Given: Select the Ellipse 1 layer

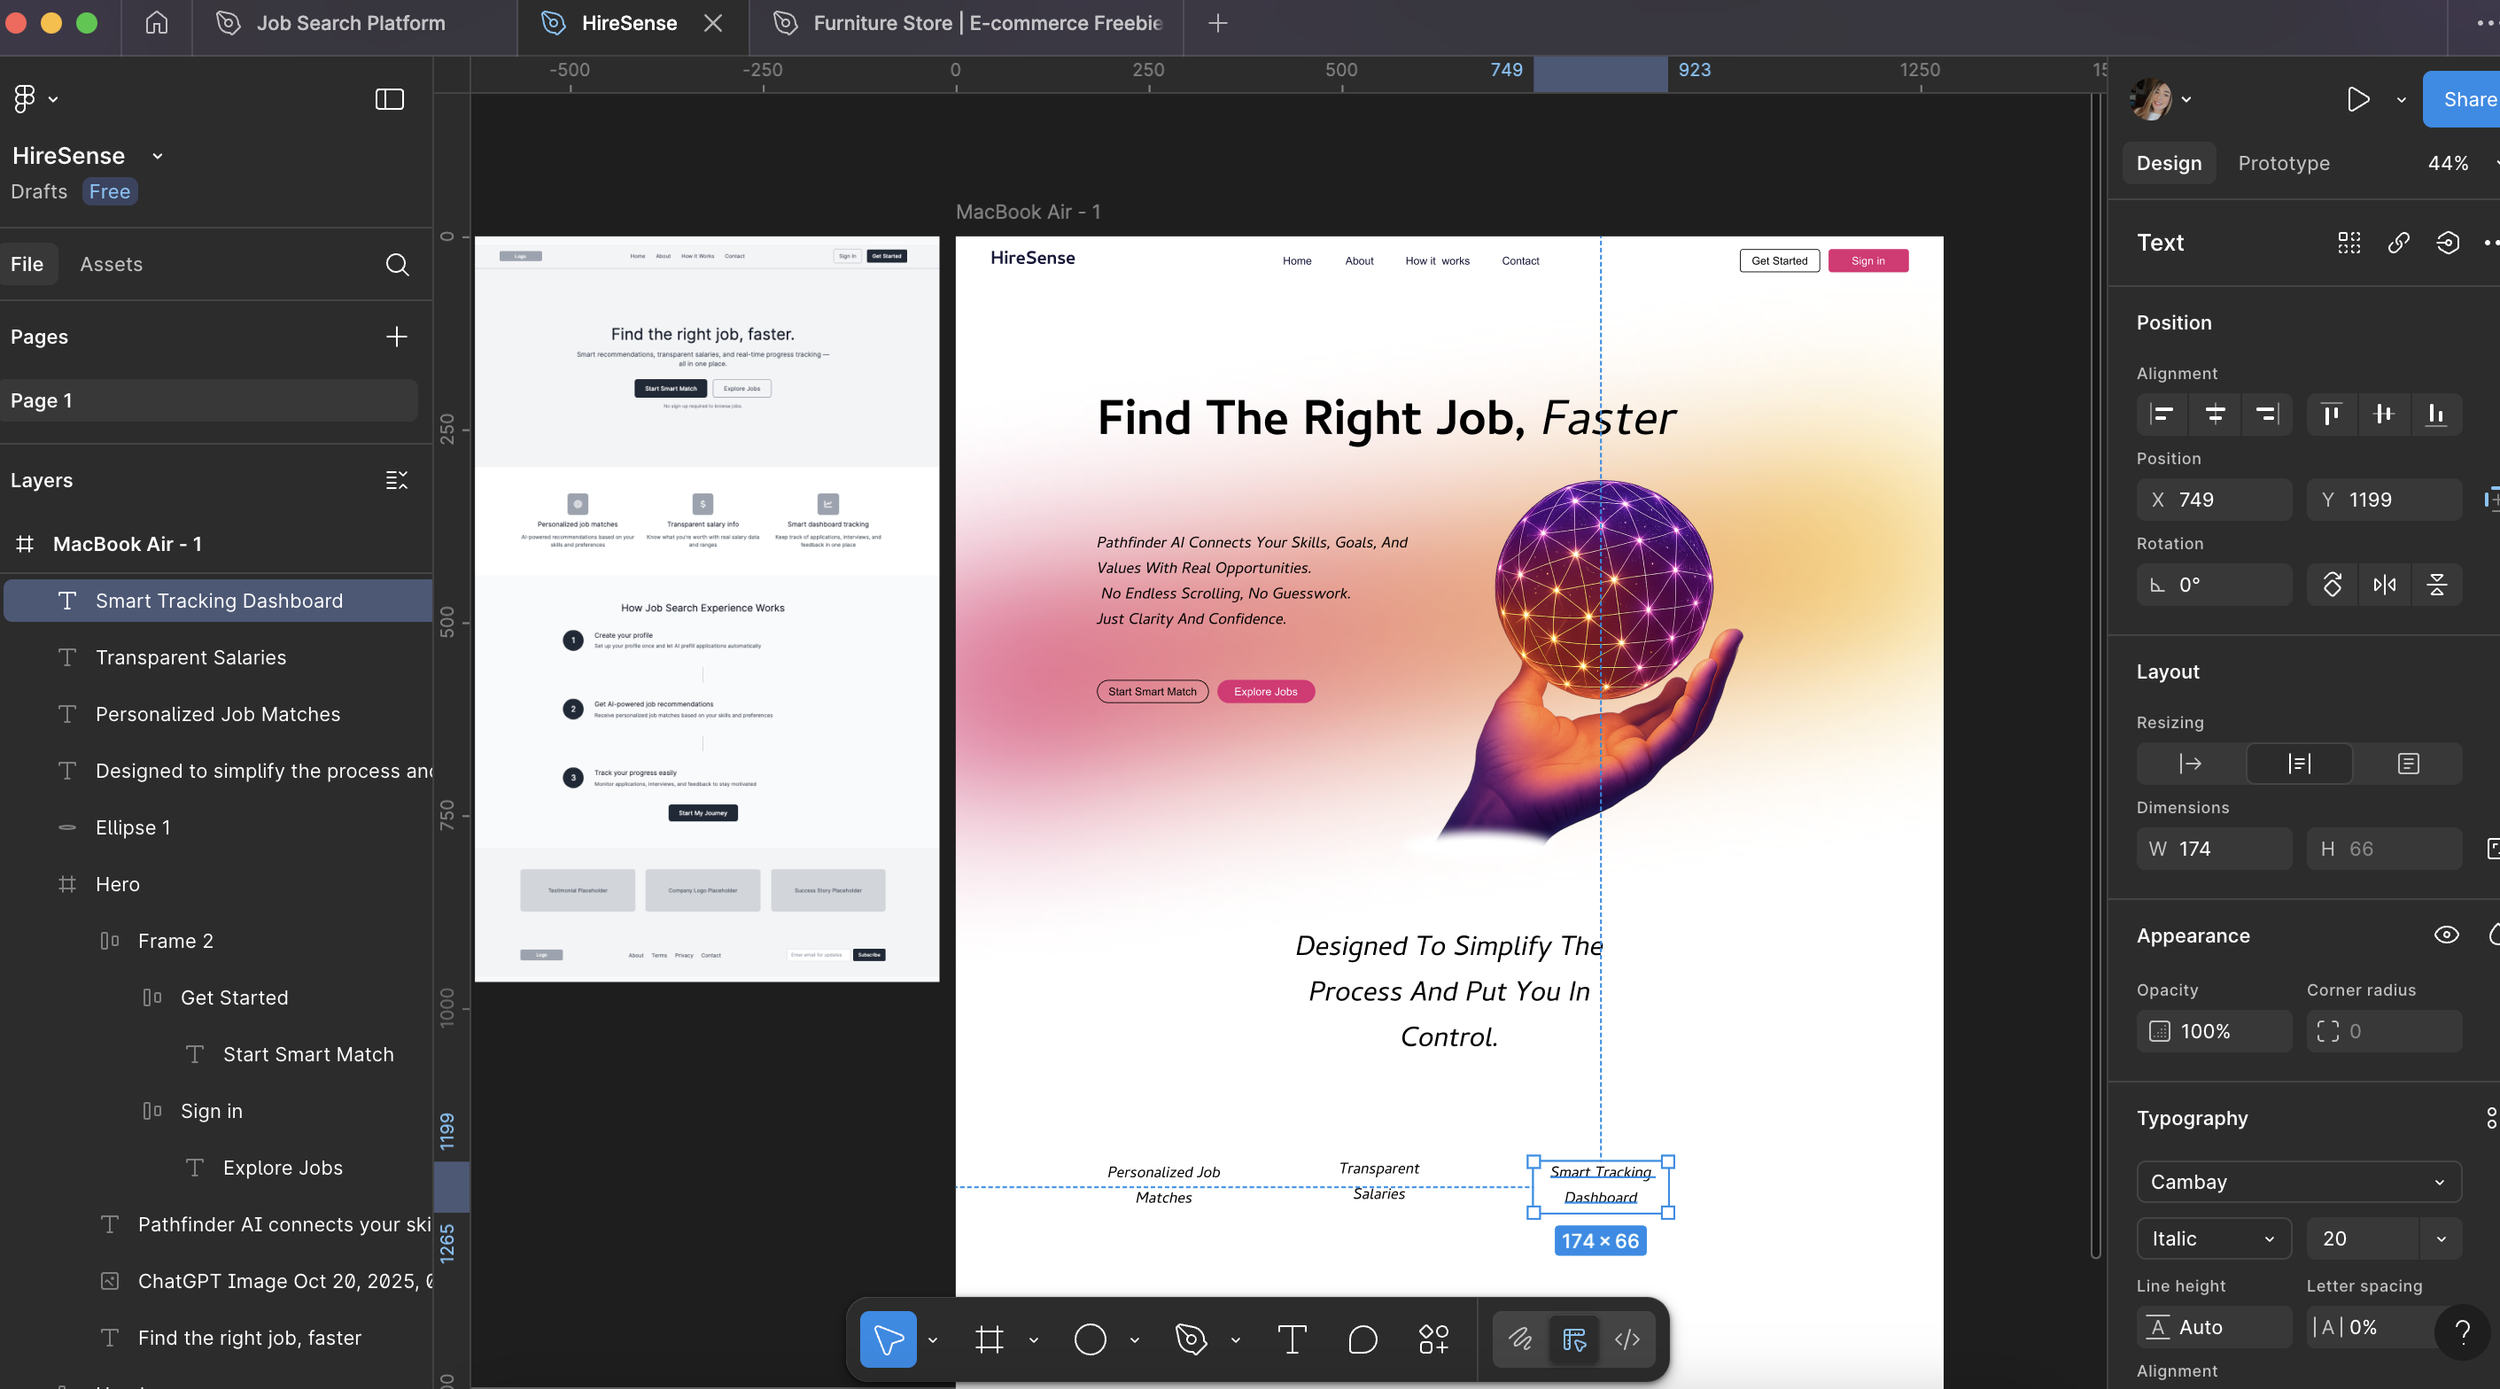Looking at the screenshot, I should click(133, 828).
